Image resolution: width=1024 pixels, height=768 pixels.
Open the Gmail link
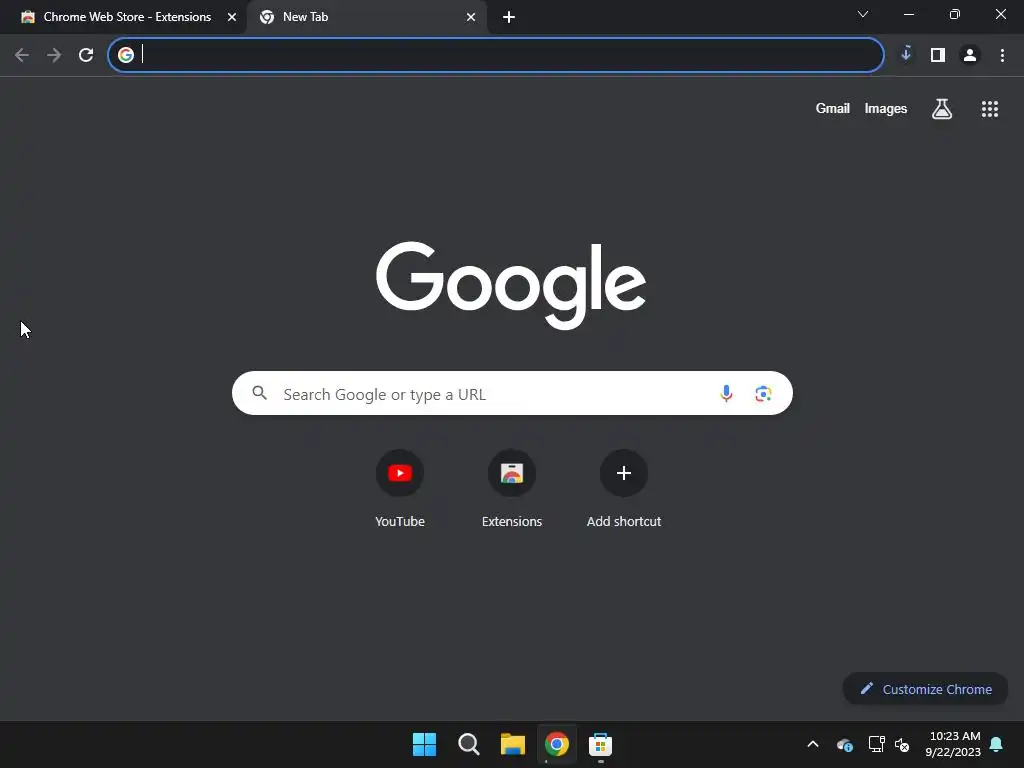tap(833, 108)
